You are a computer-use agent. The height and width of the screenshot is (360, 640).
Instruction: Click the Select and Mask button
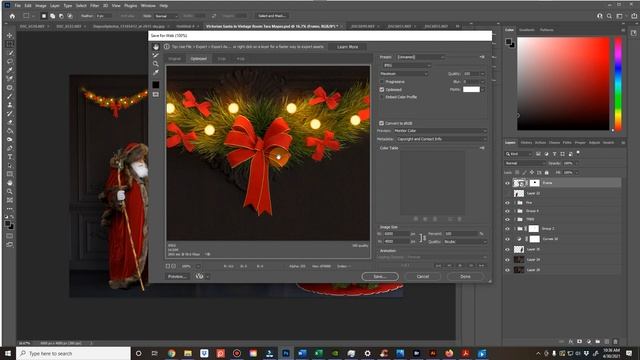[272, 16]
